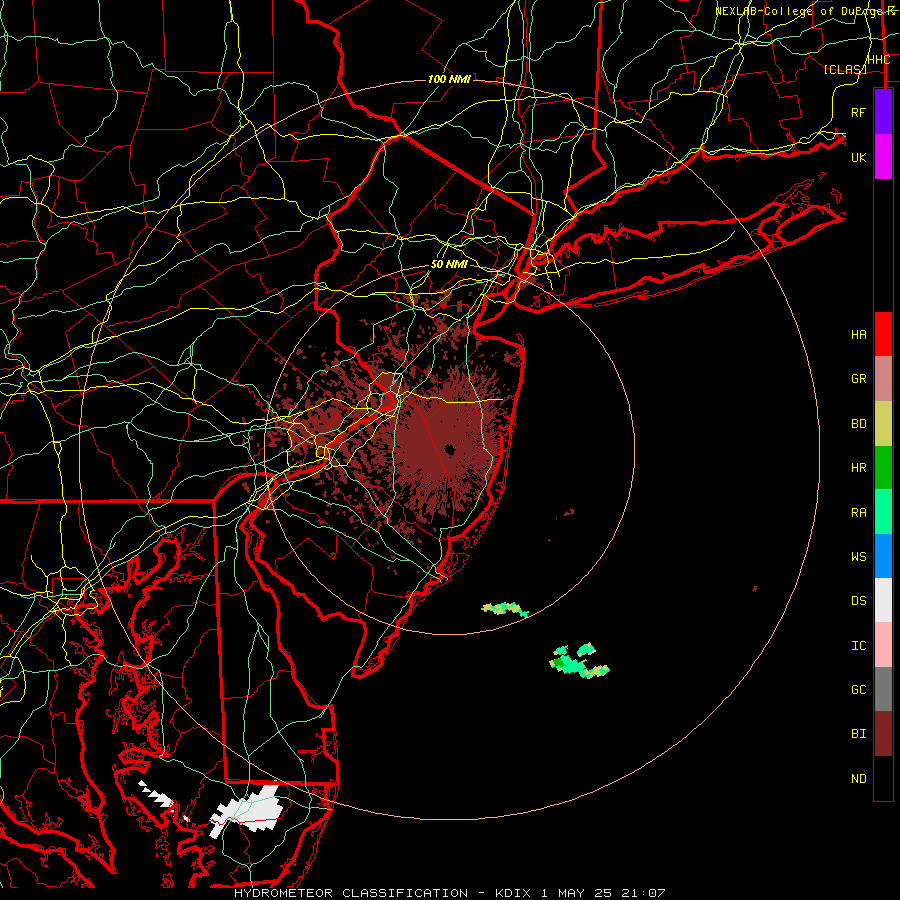The width and height of the screenshot is (900, 900).
Task: Click the small white striped echo over Chesapeake Bay
Action: 157,796
